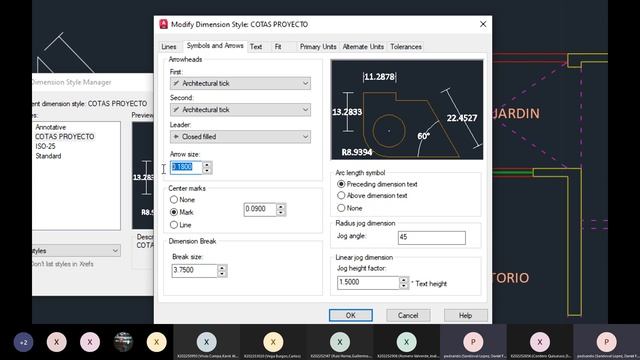Select COTAS PROYECTO in Style Manager list
Image resolution: width=640 pixels, height=360 pixels.
[x=64, y=137]
